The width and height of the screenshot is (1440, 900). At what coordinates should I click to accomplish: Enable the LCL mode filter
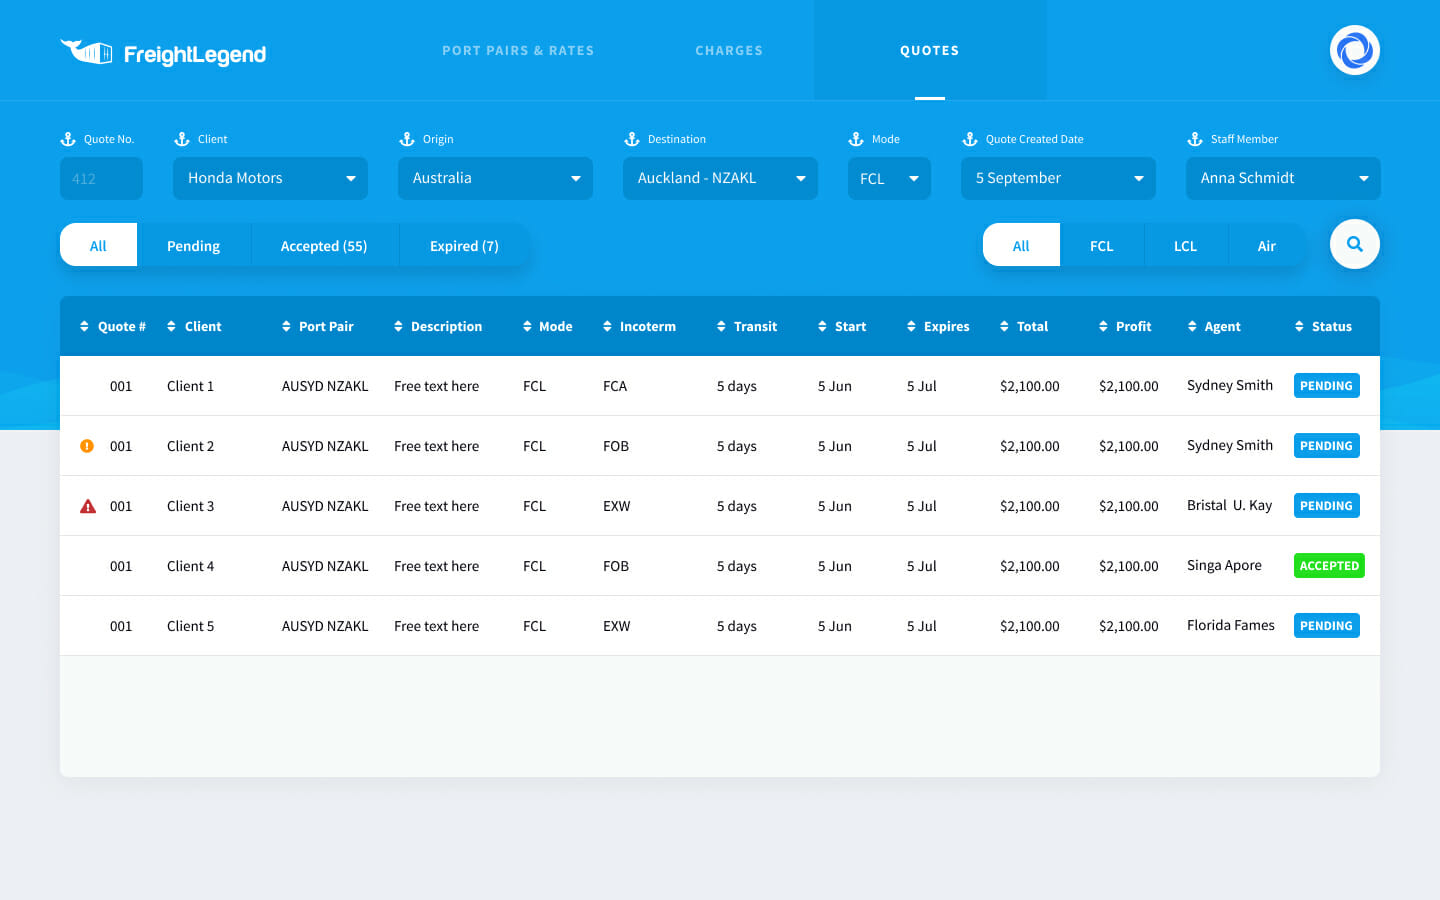[1185, 245]
